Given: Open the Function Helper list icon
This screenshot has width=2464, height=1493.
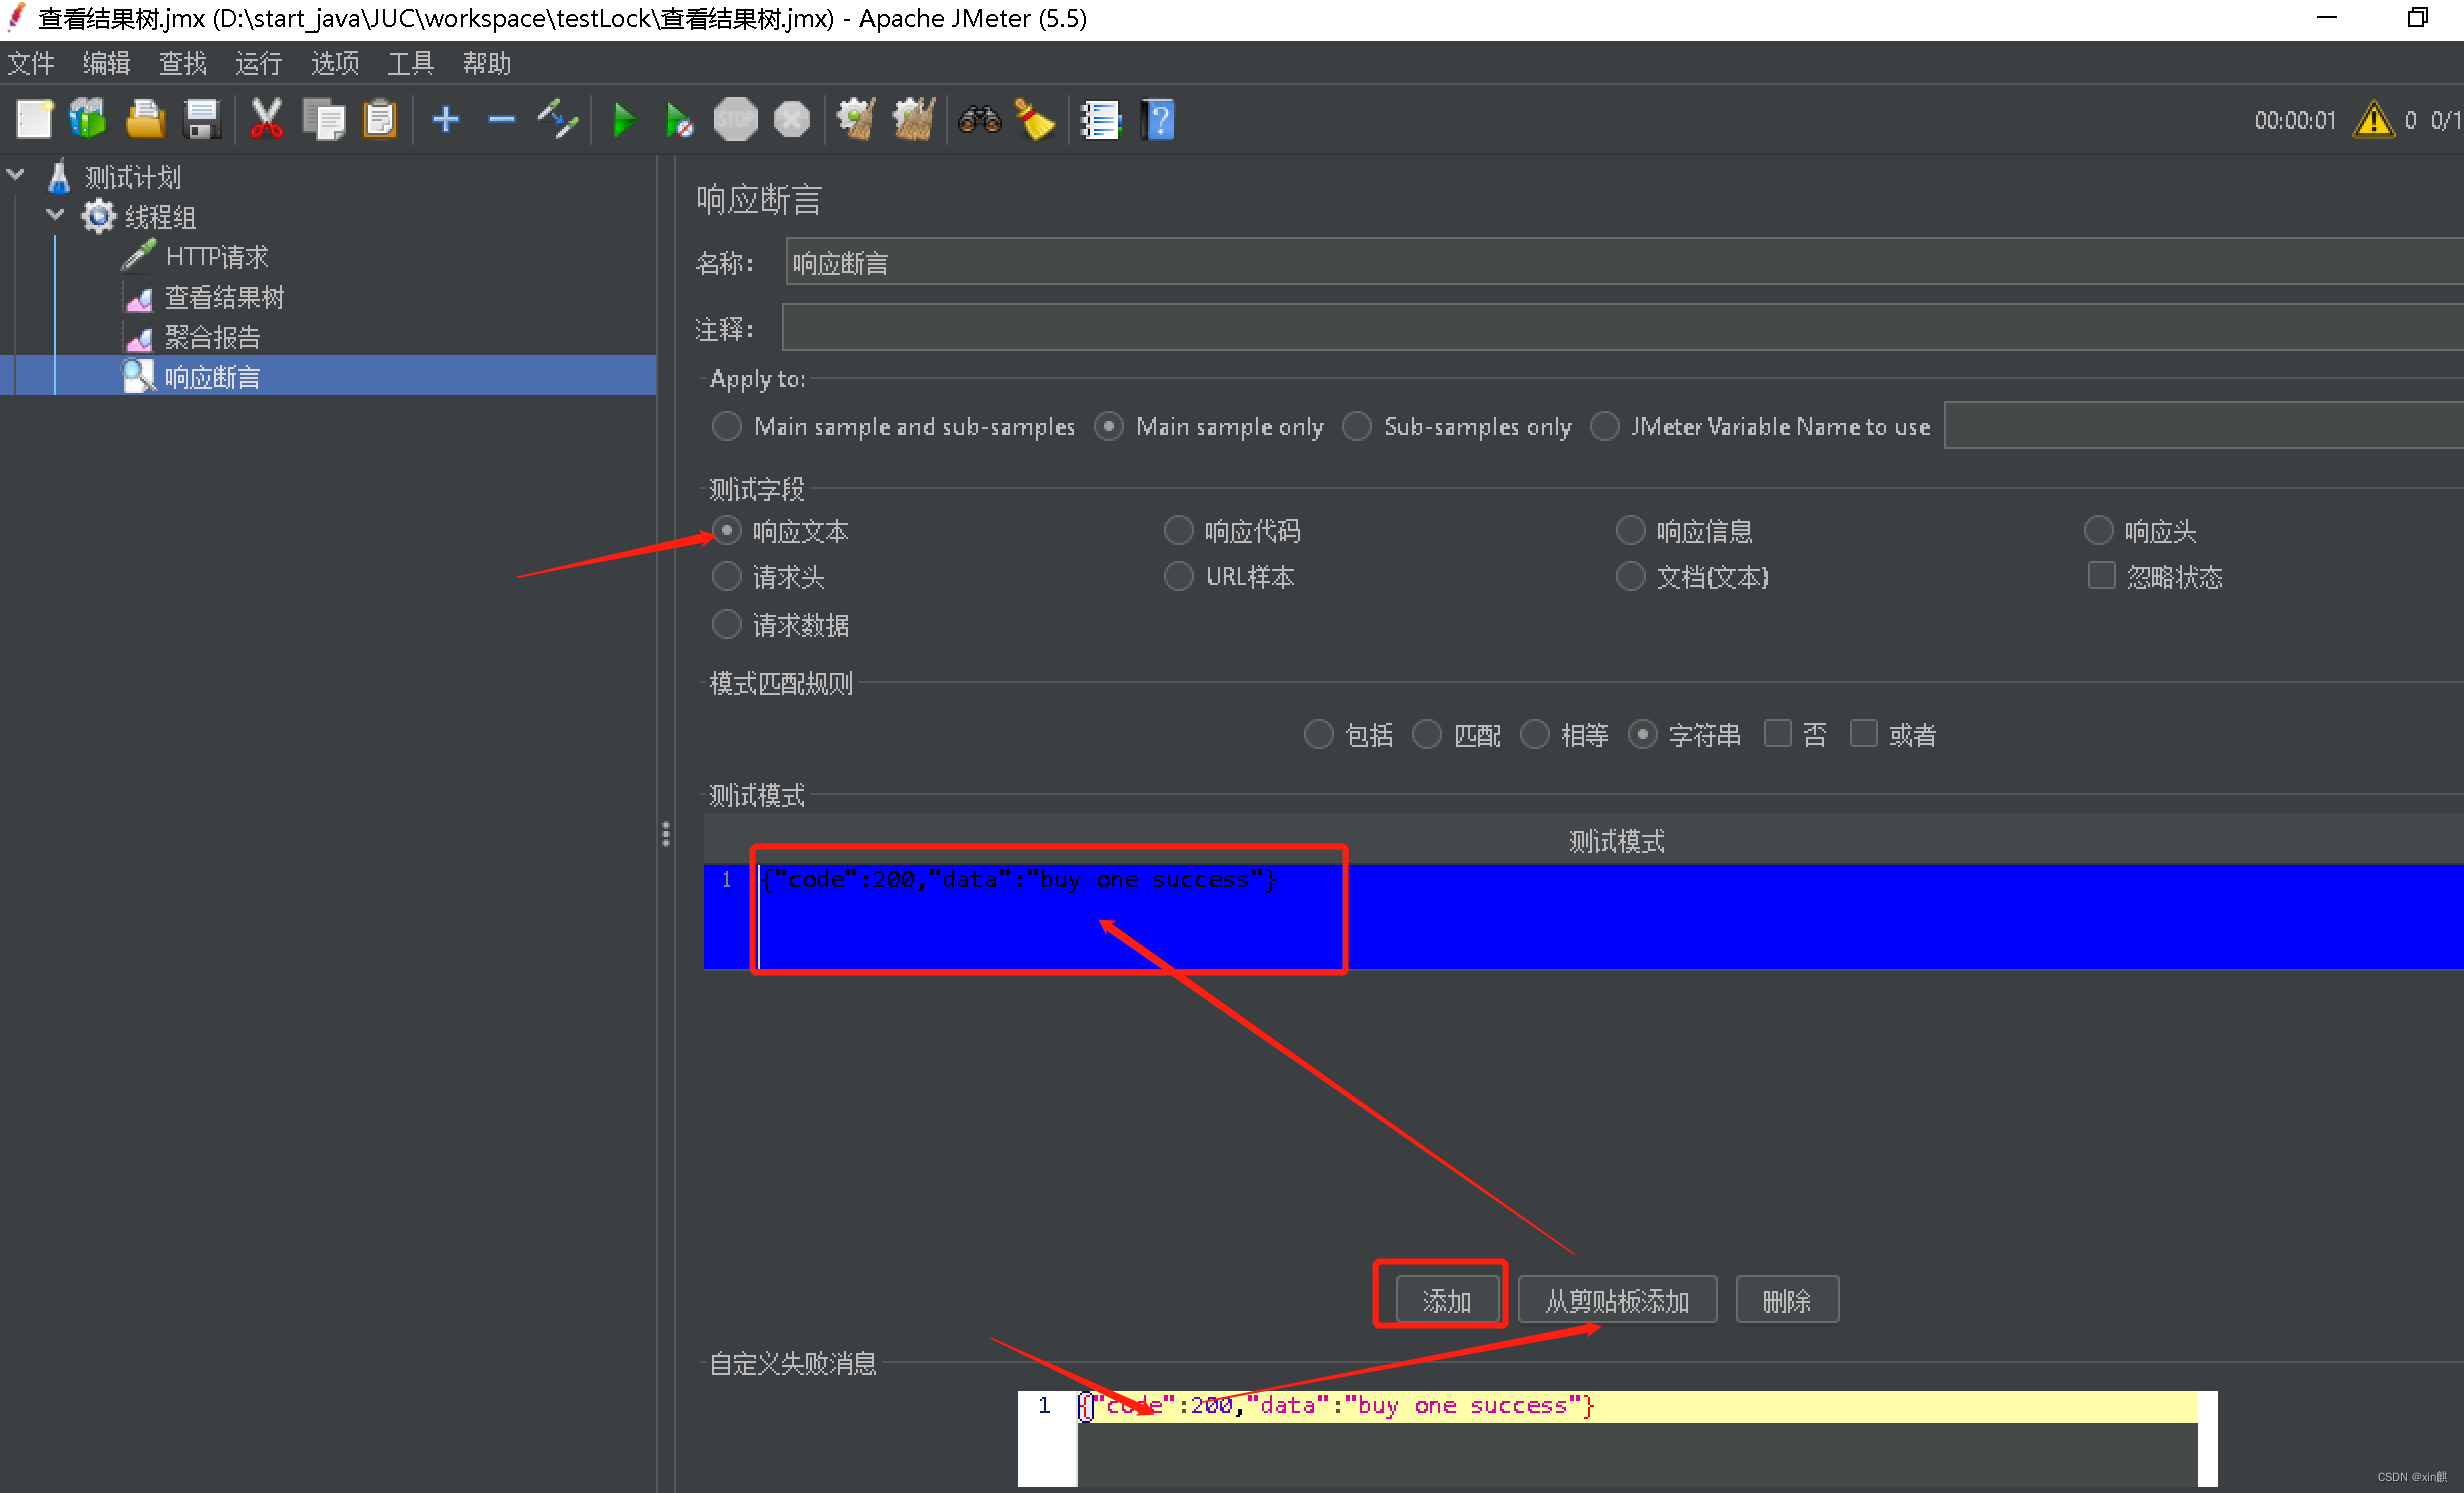Looking at the screenshot, I should [x=1100, y=120].
